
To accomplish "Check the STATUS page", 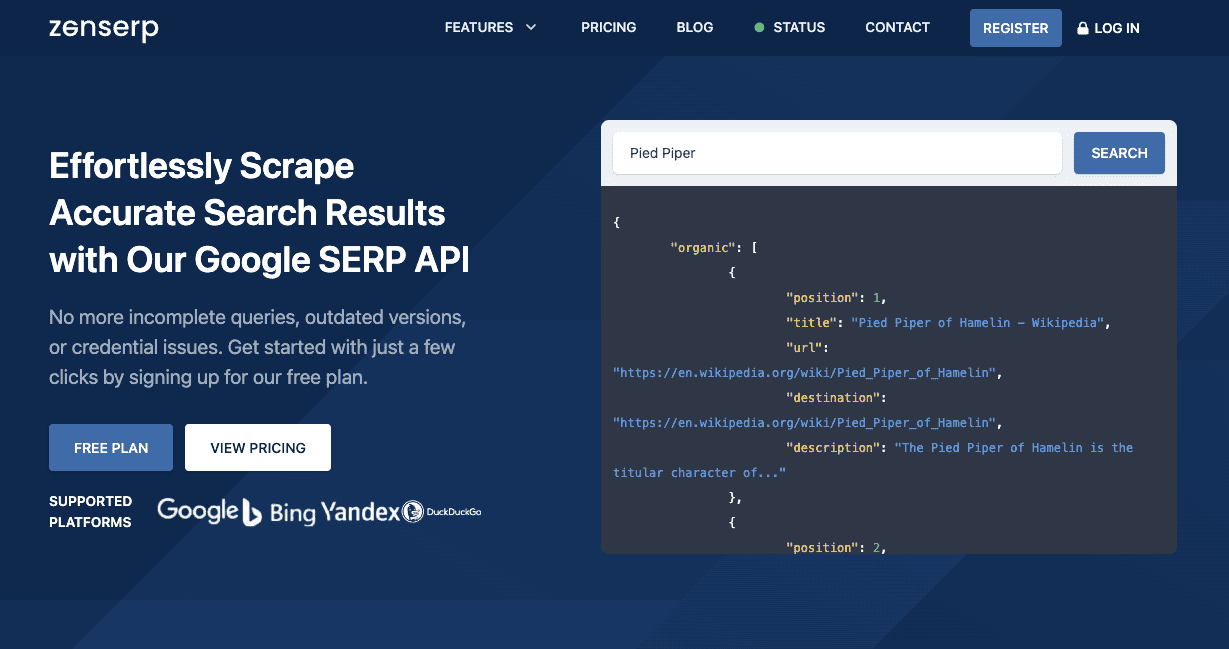I will tap(799, 27).
